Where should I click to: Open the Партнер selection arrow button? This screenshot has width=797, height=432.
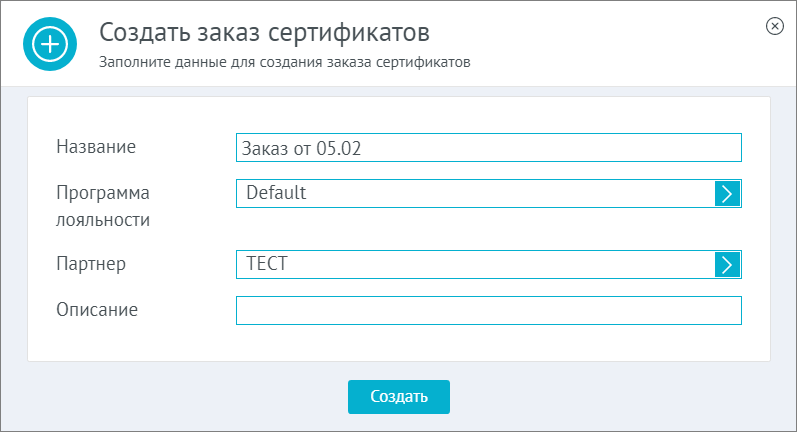coord(727,265)
